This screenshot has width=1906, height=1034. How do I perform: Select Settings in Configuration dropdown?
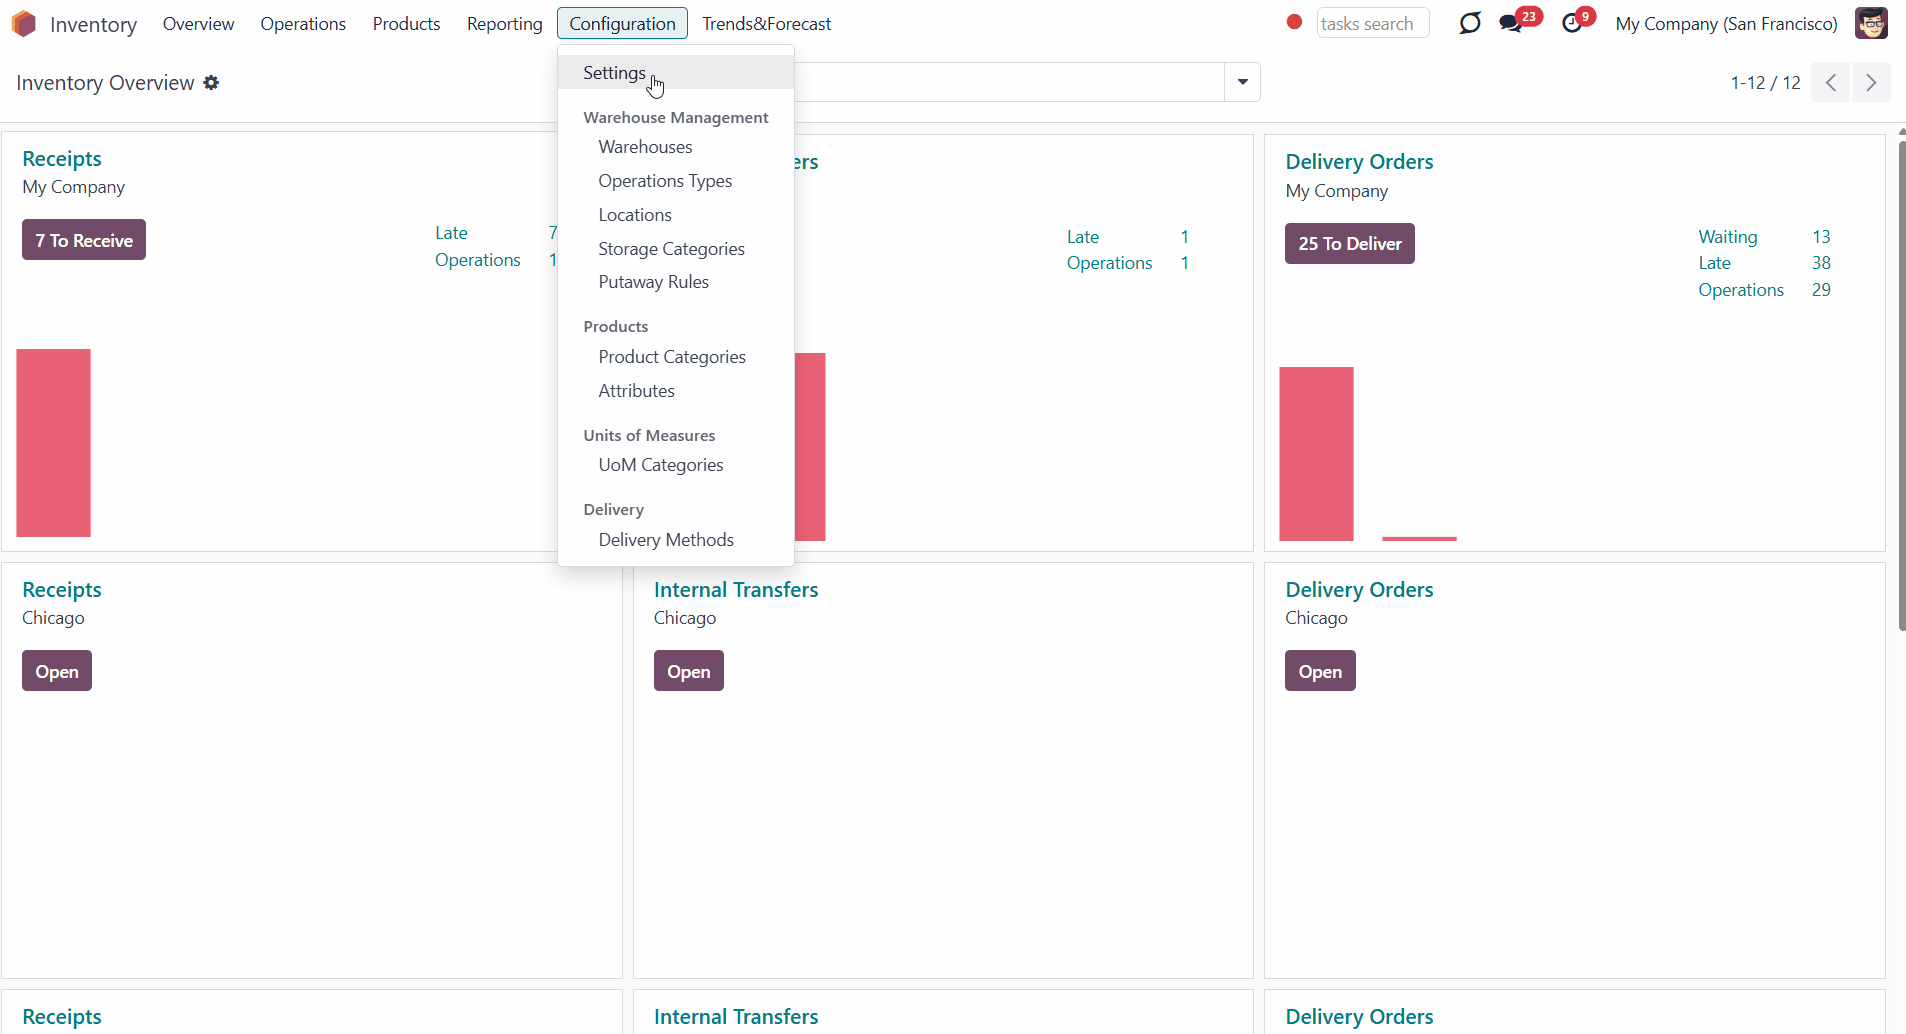676,73
